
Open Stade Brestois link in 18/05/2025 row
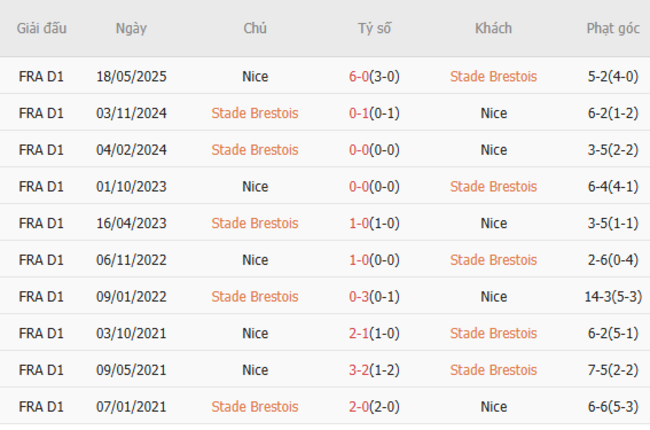pos(493,76)
